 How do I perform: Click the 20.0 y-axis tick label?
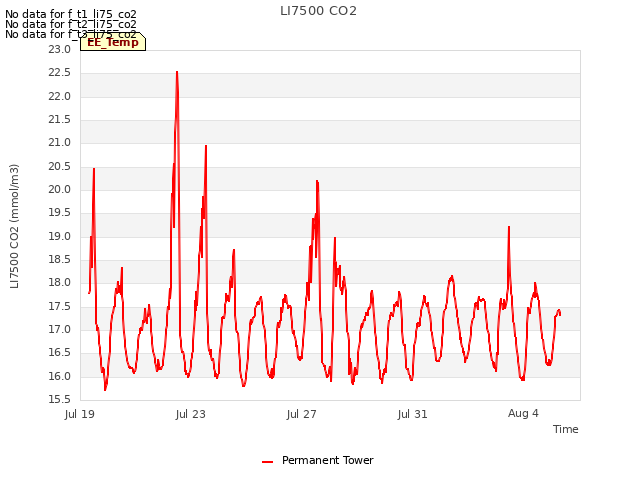coord(60,189)
